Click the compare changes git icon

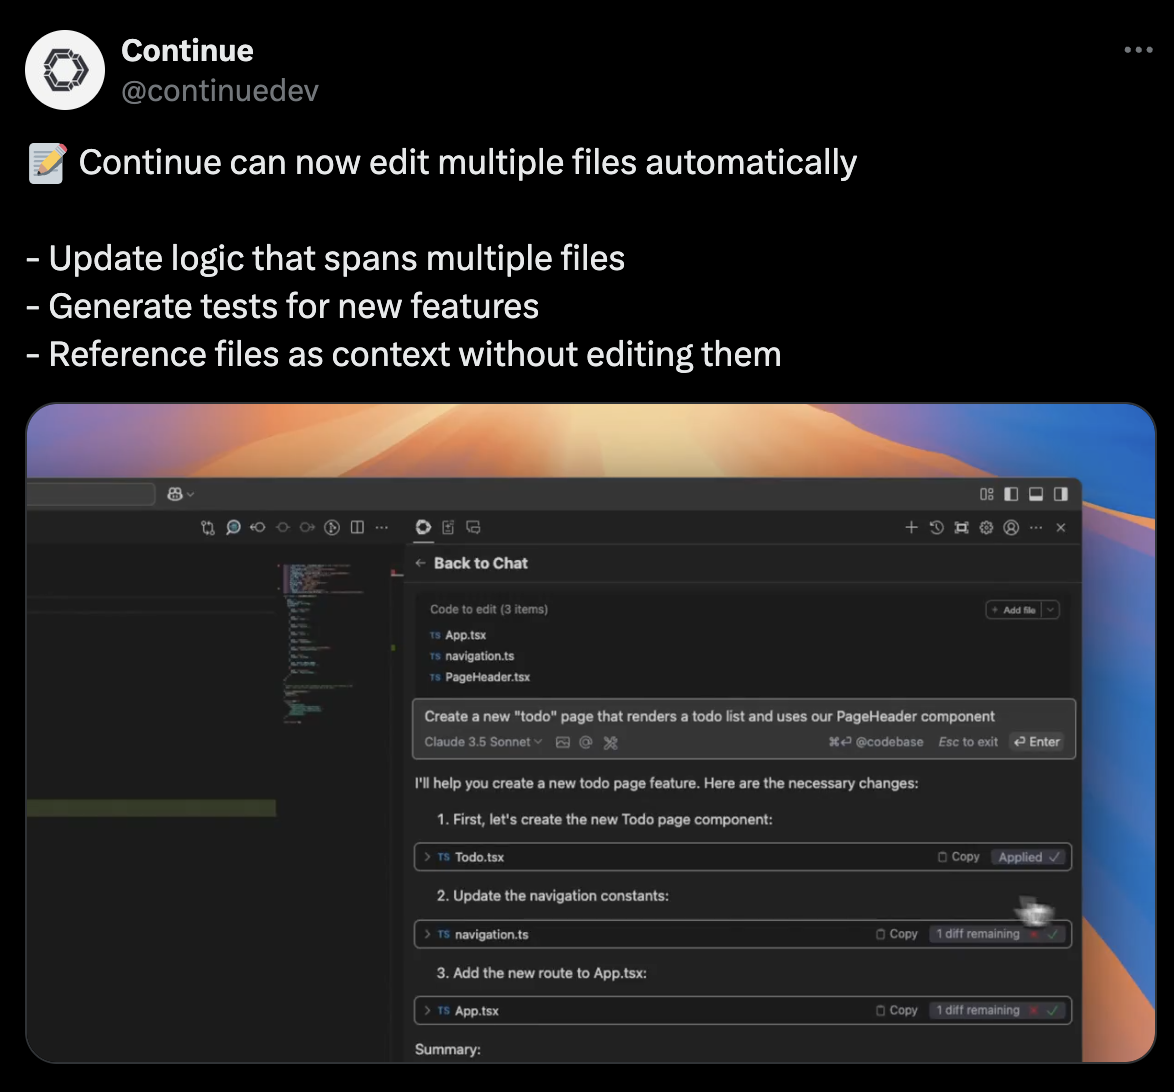(x=208, y=527)
